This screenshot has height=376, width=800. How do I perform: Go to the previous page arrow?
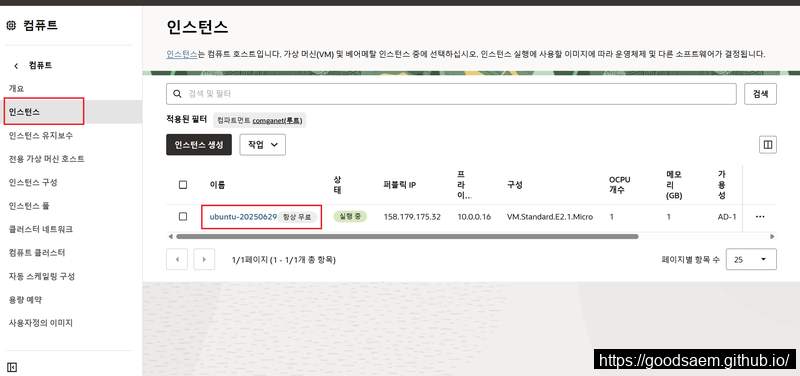coord(177,259)
